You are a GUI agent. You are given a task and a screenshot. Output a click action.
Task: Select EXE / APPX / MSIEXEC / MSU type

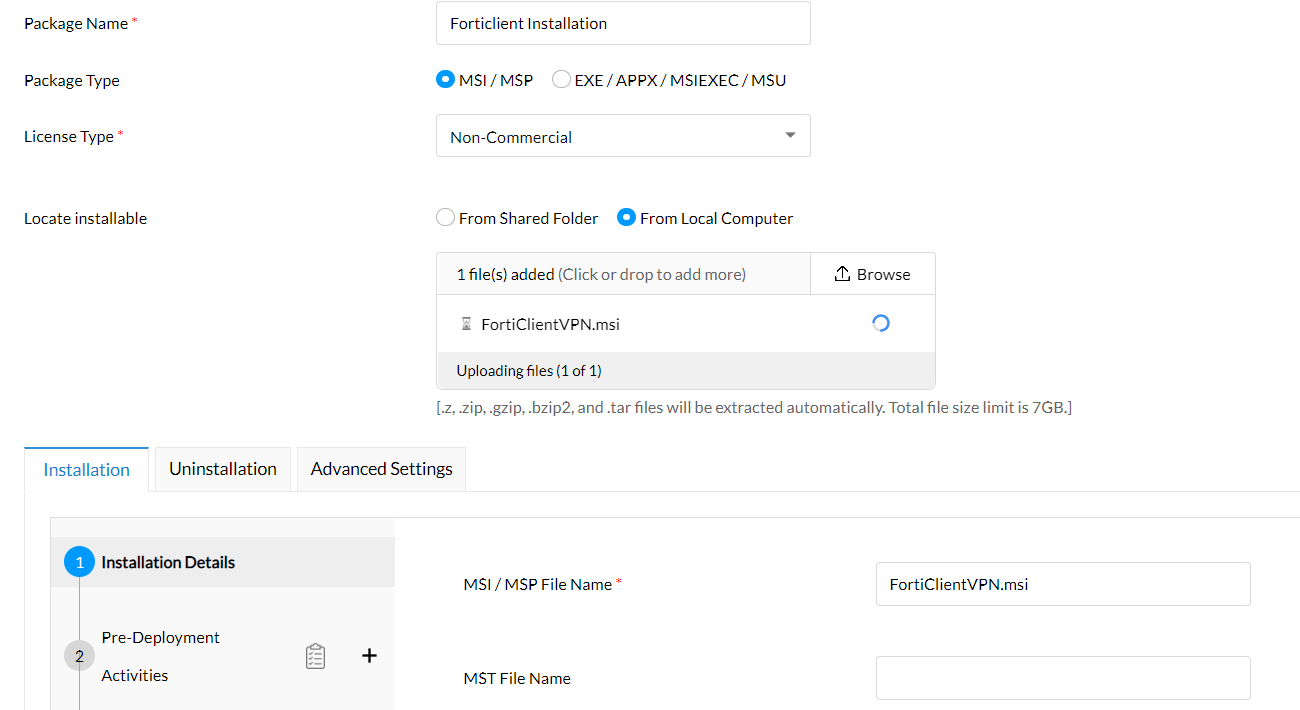point(562,80)
